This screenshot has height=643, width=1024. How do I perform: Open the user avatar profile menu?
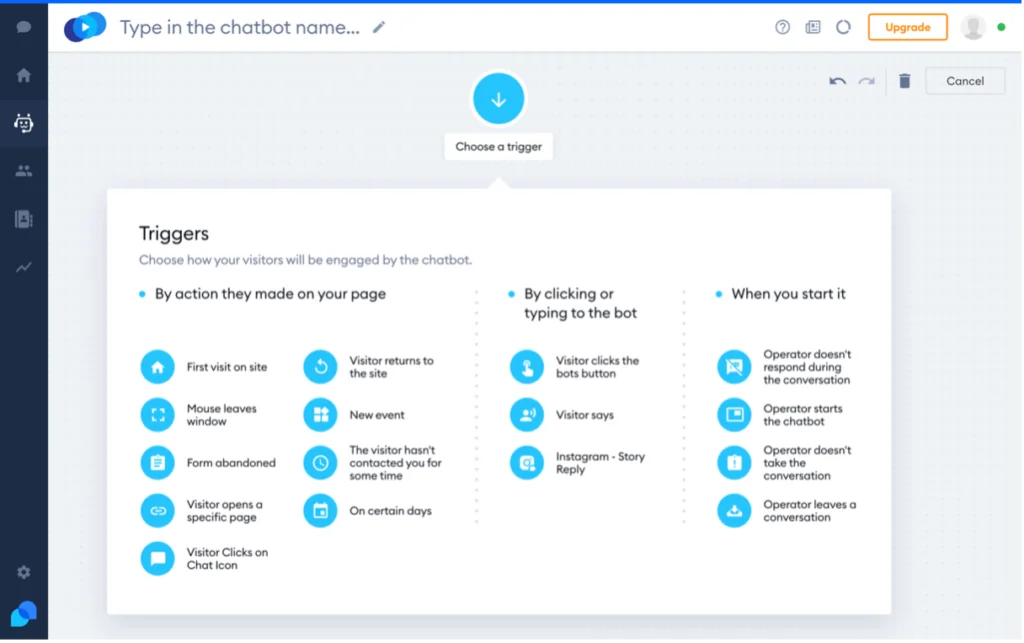pos(972,27)
